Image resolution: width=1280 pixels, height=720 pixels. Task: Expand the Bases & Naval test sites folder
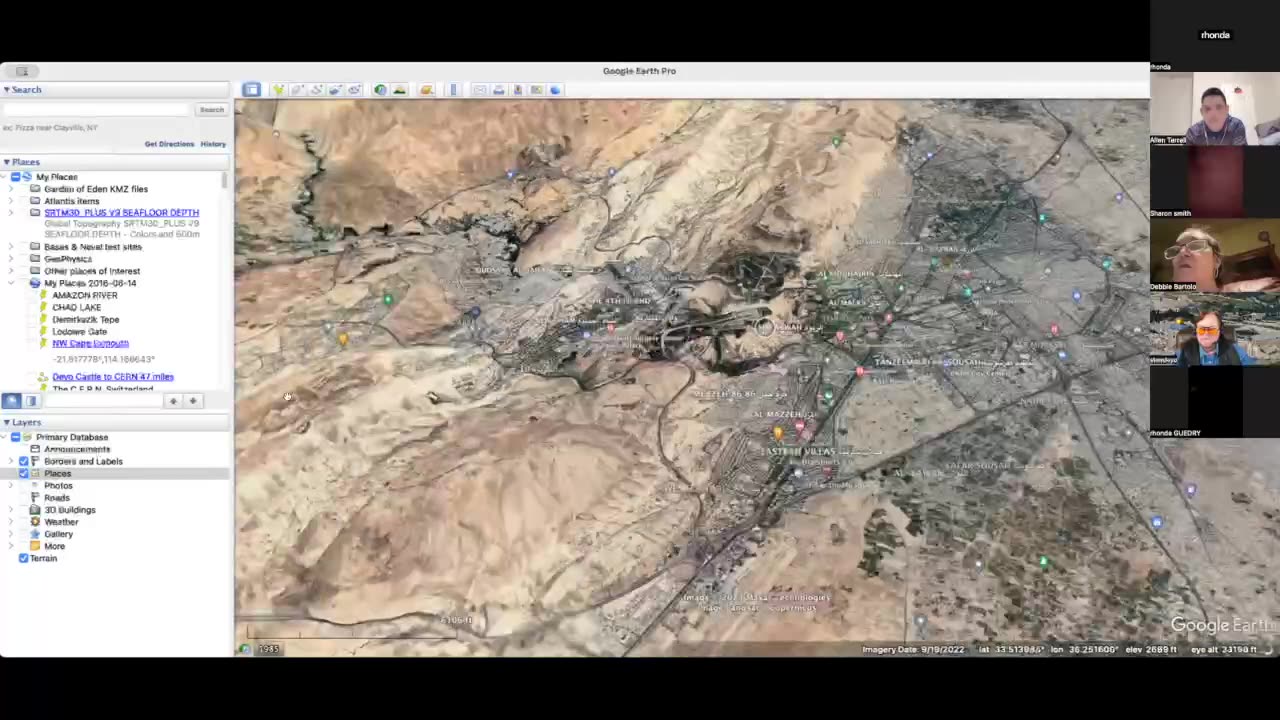pyautogui.click(x=11, y=247)
